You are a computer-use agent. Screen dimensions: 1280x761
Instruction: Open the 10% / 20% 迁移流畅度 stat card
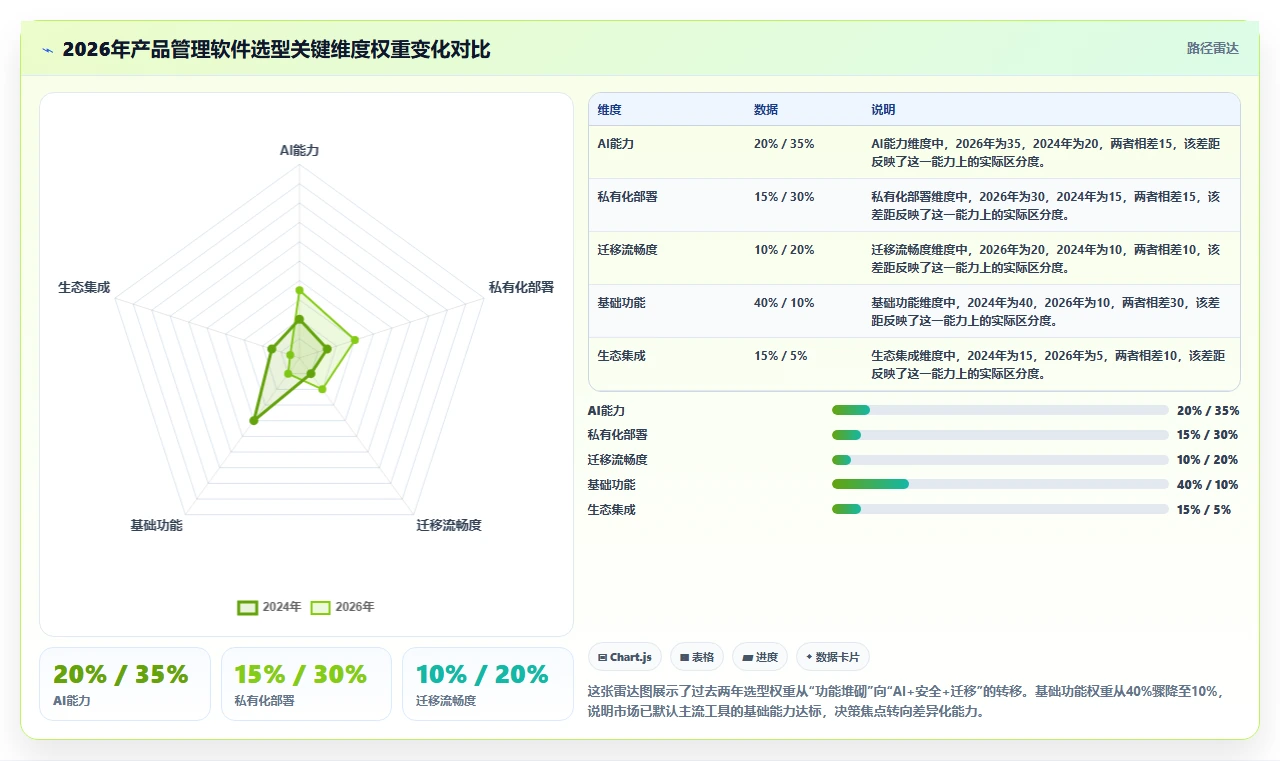(488, 684)
